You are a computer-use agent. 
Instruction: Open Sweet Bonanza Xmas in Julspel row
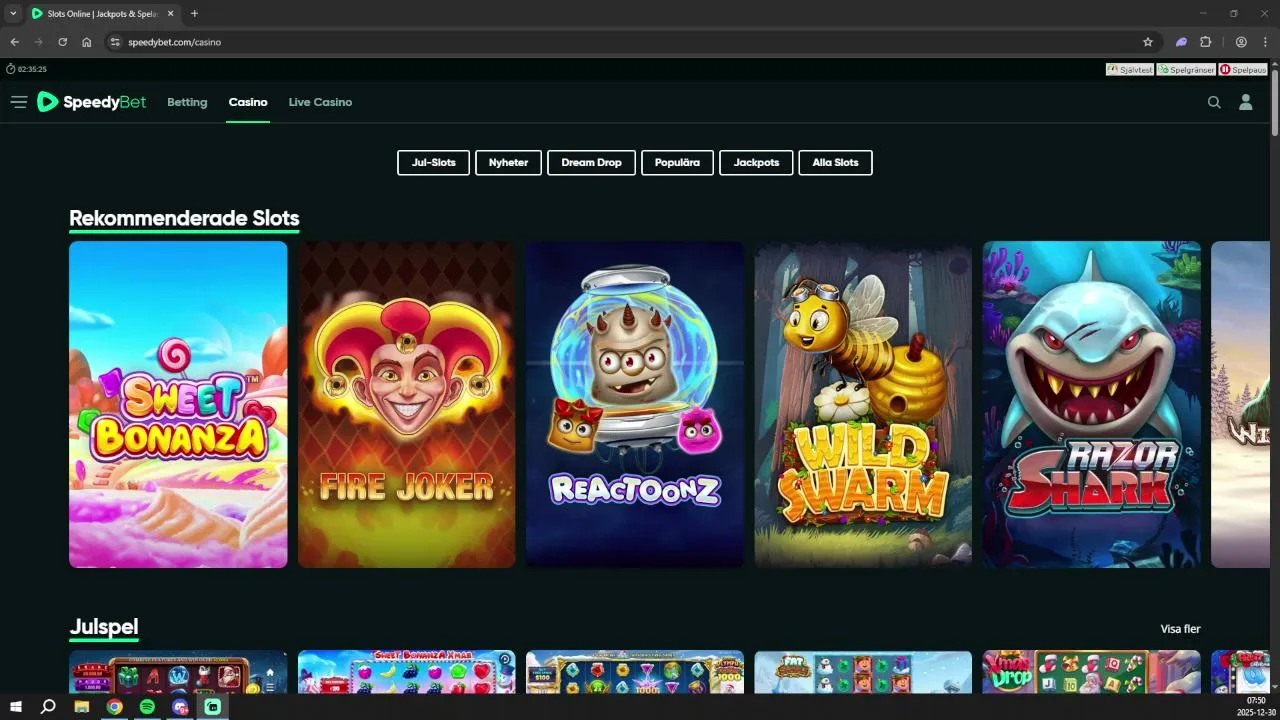click(x=407, y=672)
